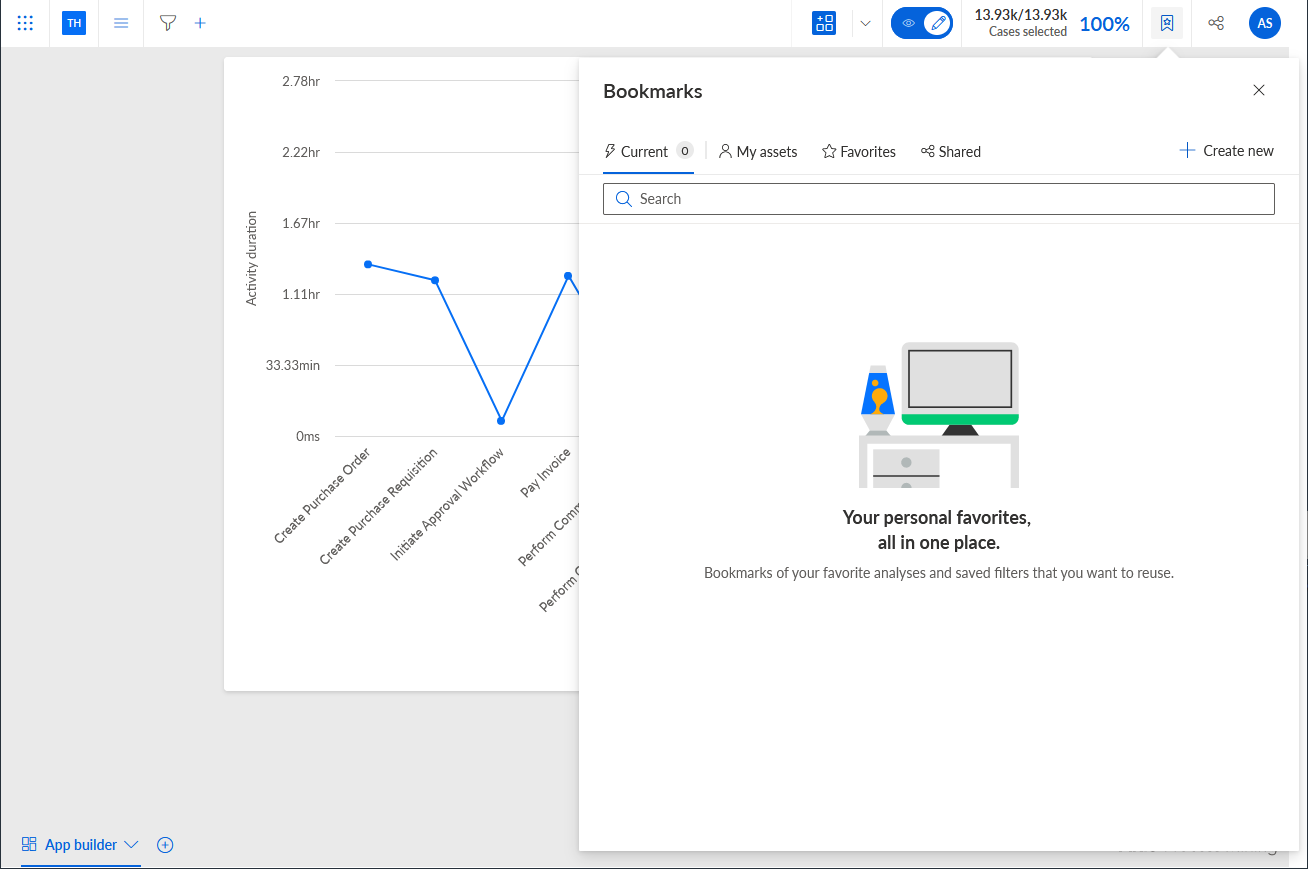Image resolution: width=1308 pixels, height=869 pixels.
Task: Open the apps grid launcher icon
Action: tap(25, 23)
